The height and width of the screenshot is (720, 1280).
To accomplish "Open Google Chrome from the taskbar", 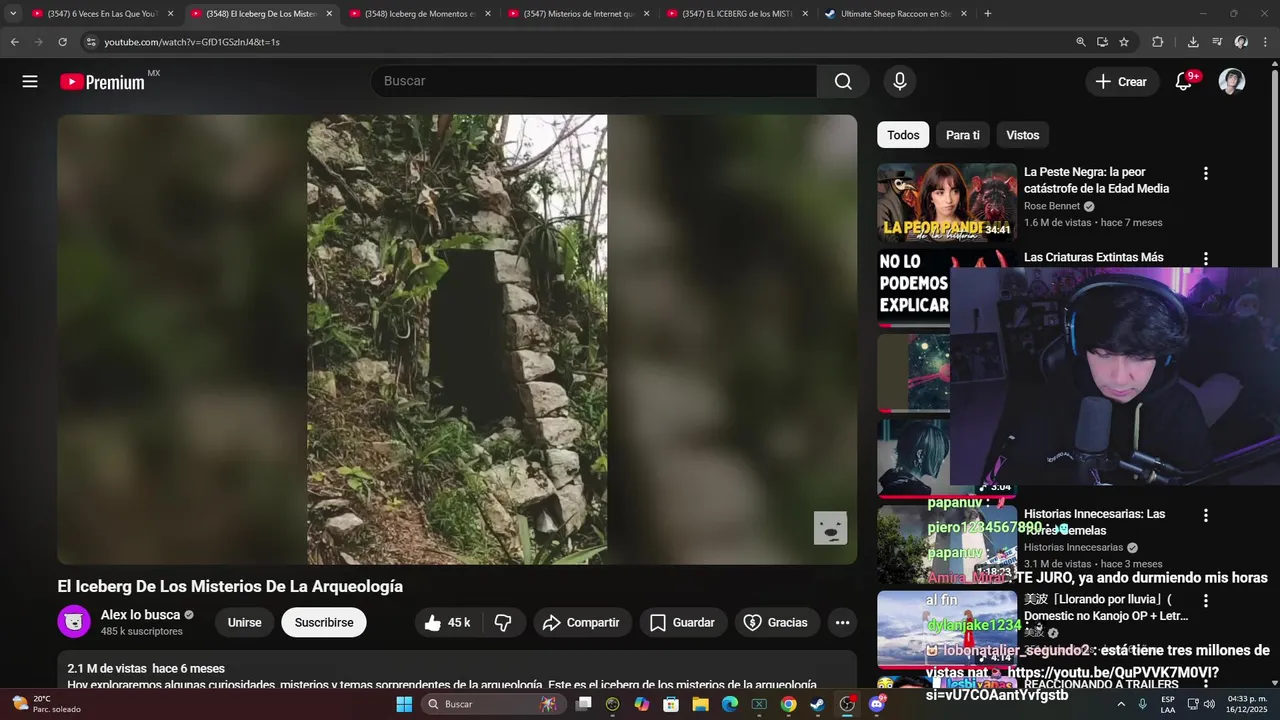I will point(788,704).
